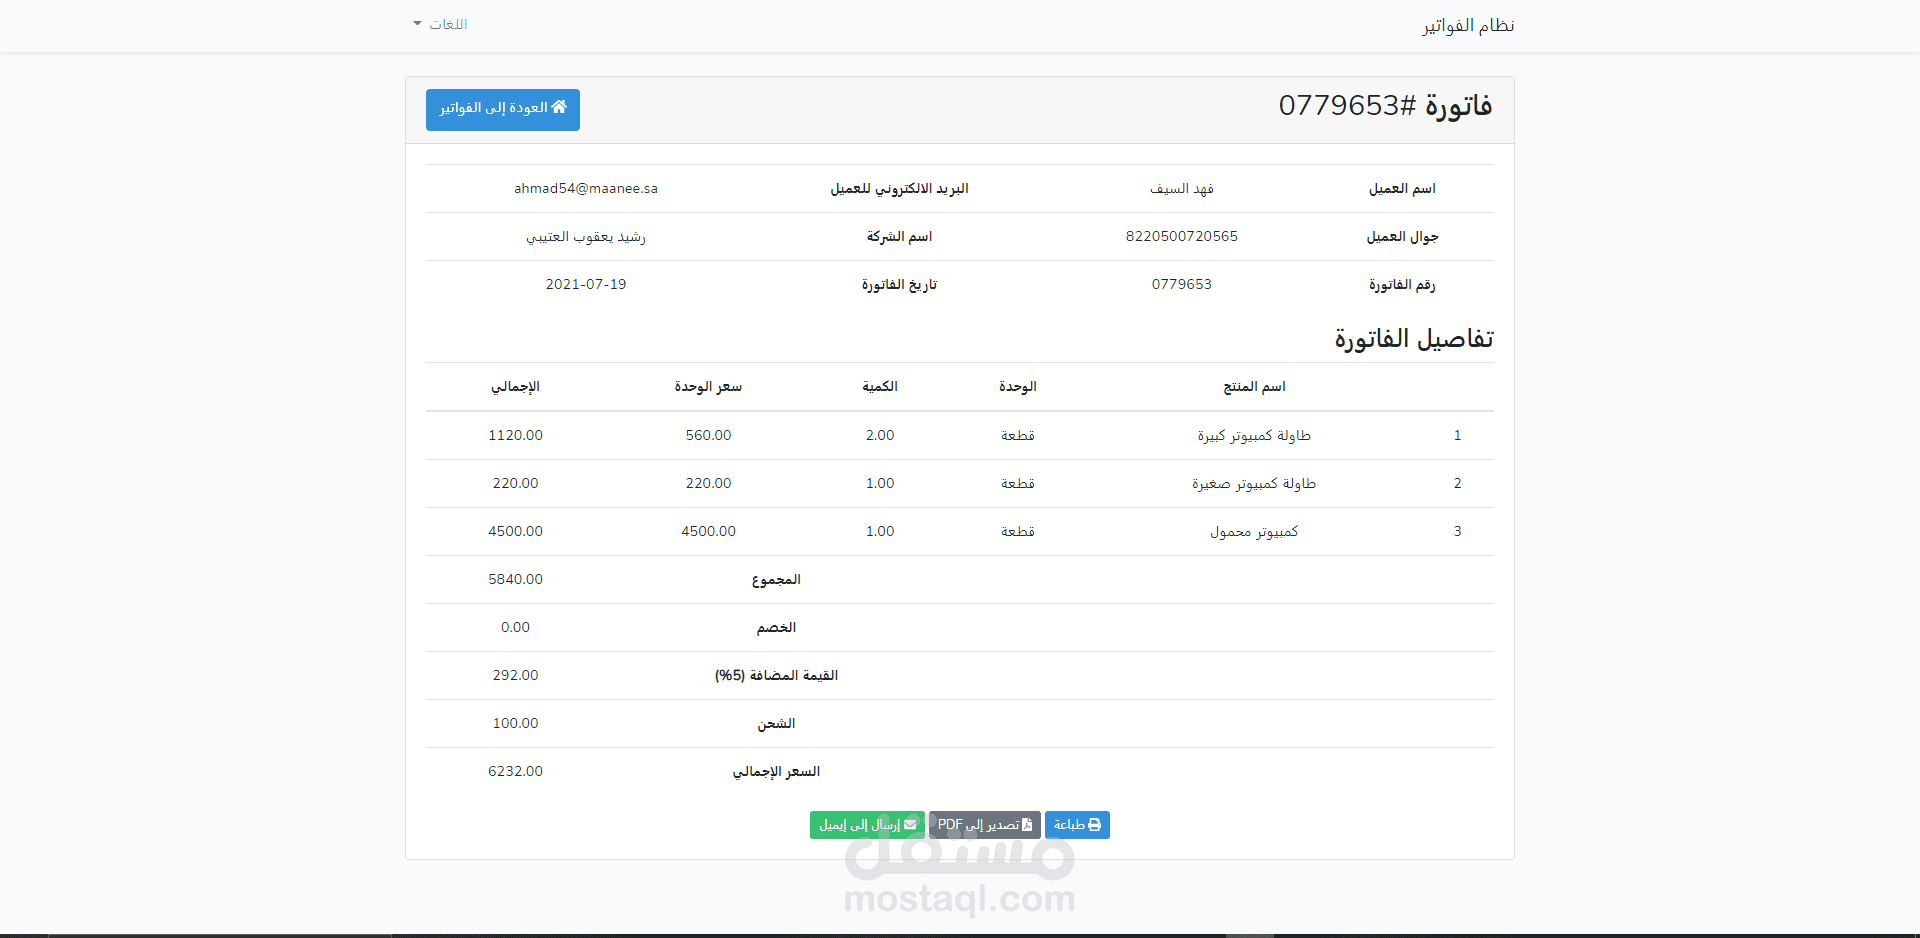This screenshot has height=938, width=1920.
Task: Click the السعر الإجمالي label
Action: click(x=776, y=772)
